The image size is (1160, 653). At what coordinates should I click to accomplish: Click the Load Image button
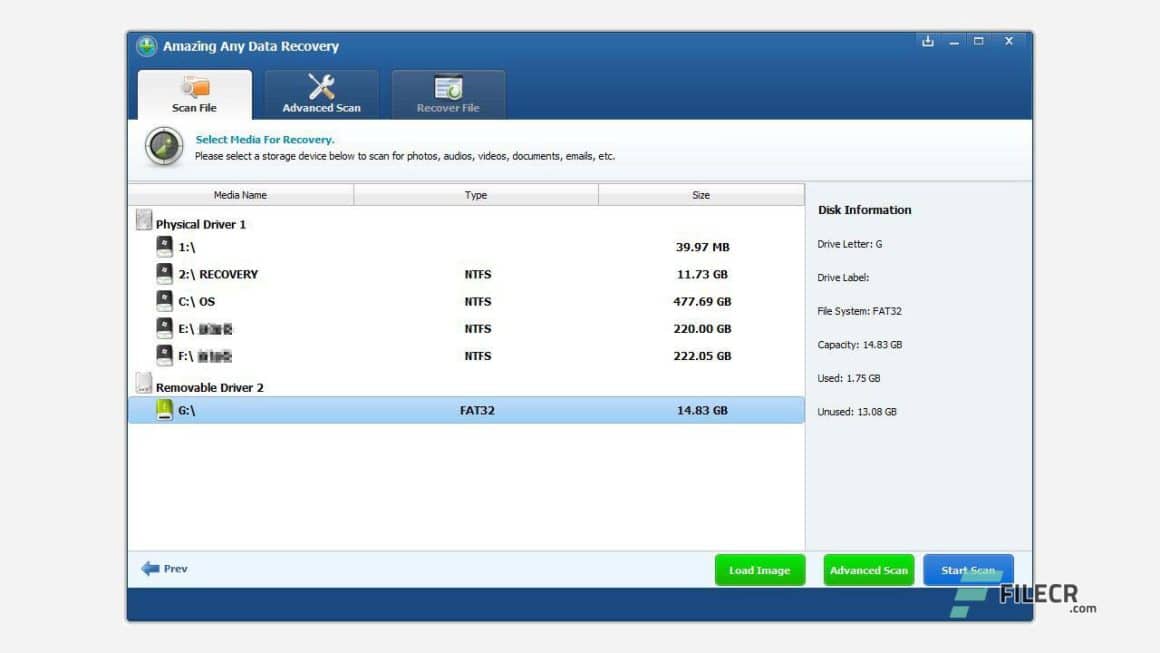coord(760,570)
